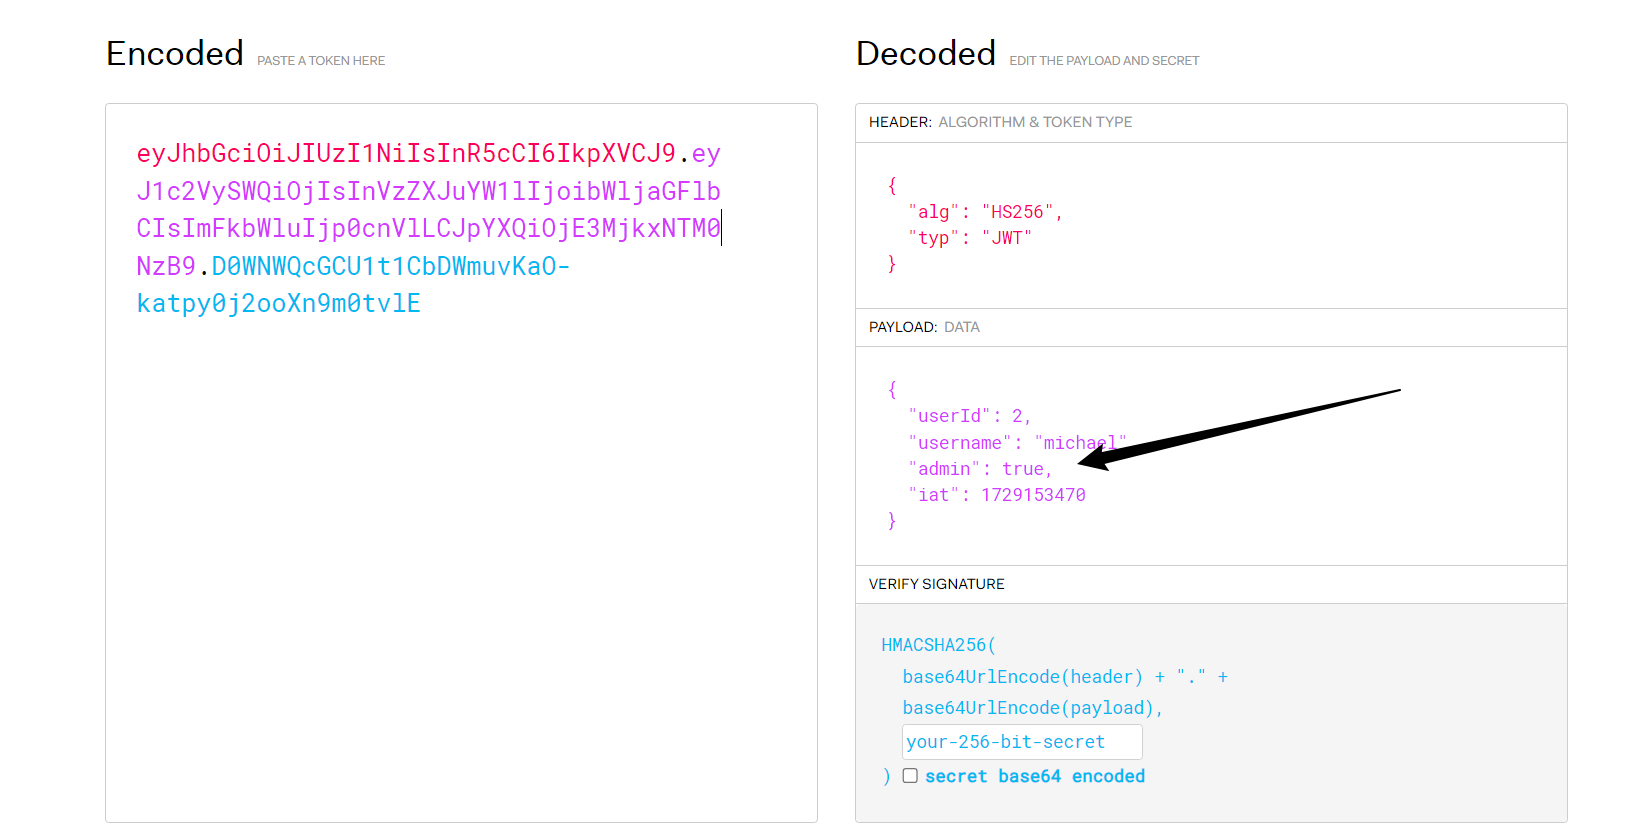Image resolution: width=1641 pixels, height=828 pixels.
Task: Click the base64UrlEncode(header) line
Action: [1065, 677]
